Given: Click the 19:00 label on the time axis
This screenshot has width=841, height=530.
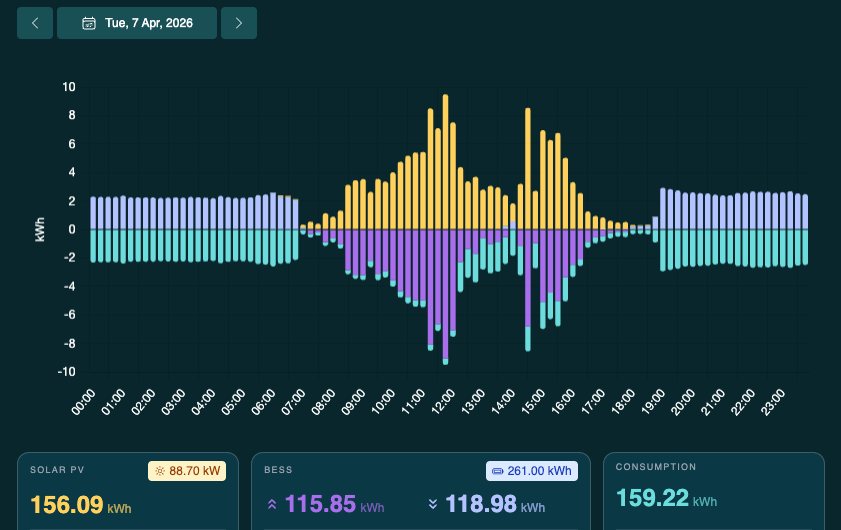Looking at the screenshot, I should 653,402.
